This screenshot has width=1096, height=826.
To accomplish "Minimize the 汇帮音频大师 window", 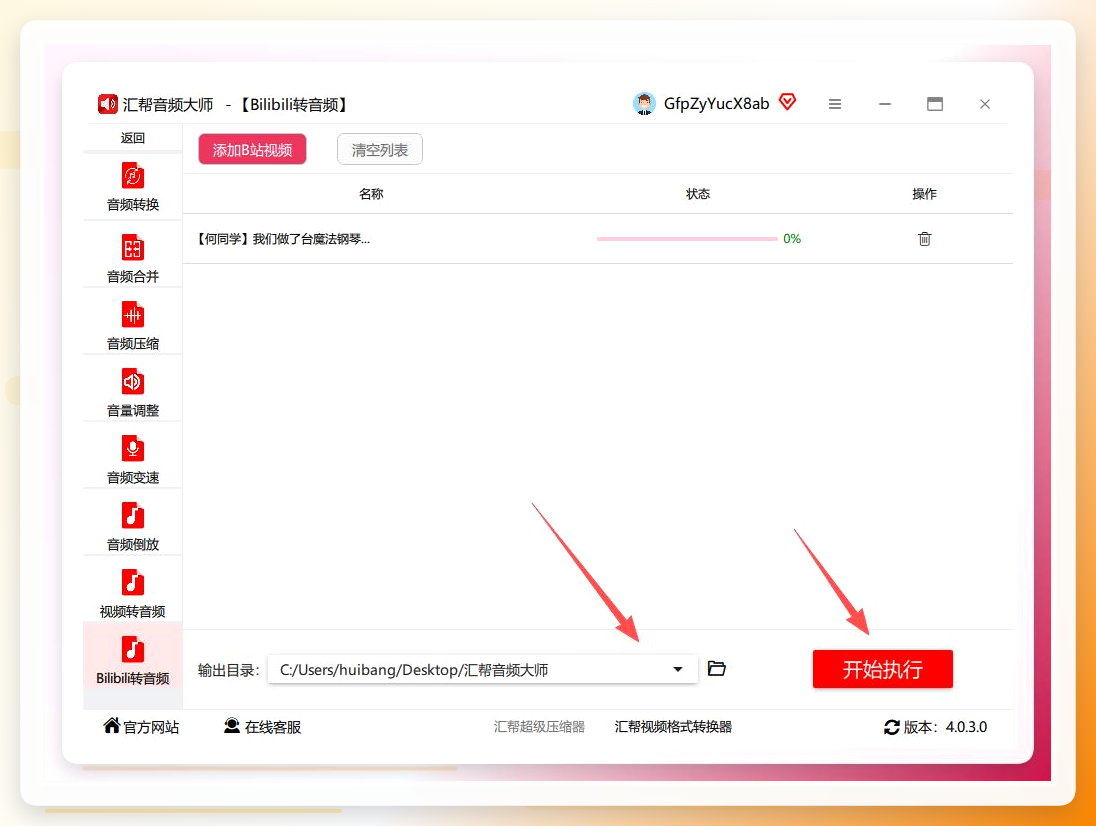I will pos(885,104).
